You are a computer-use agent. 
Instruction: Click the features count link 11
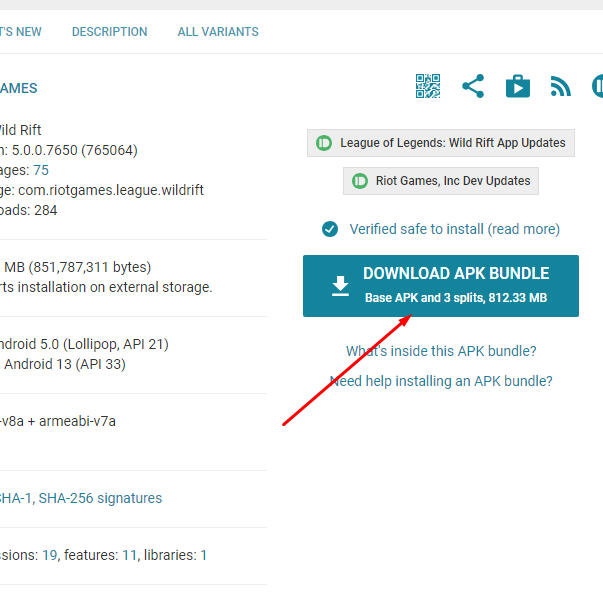129,555
